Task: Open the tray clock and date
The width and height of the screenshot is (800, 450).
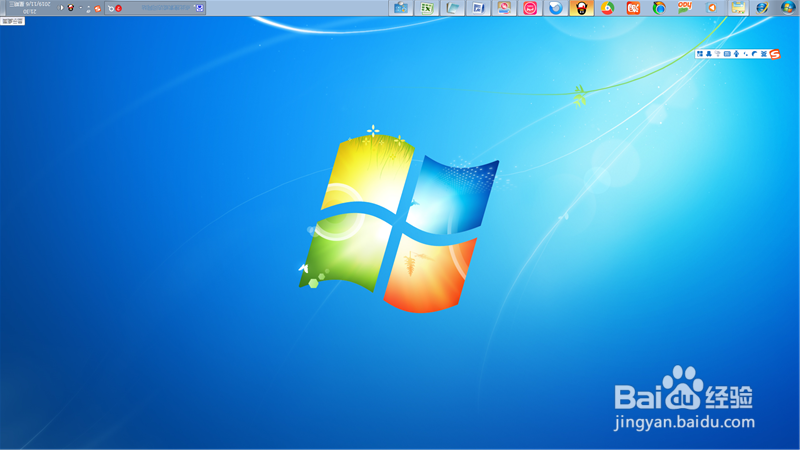Action: coord(30,8)
